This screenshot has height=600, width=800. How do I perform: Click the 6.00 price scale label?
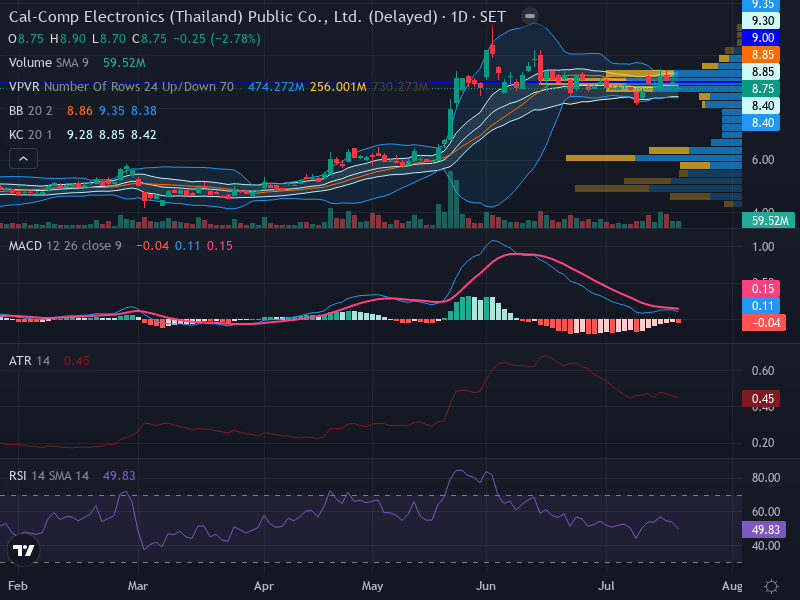pos(763,160)
